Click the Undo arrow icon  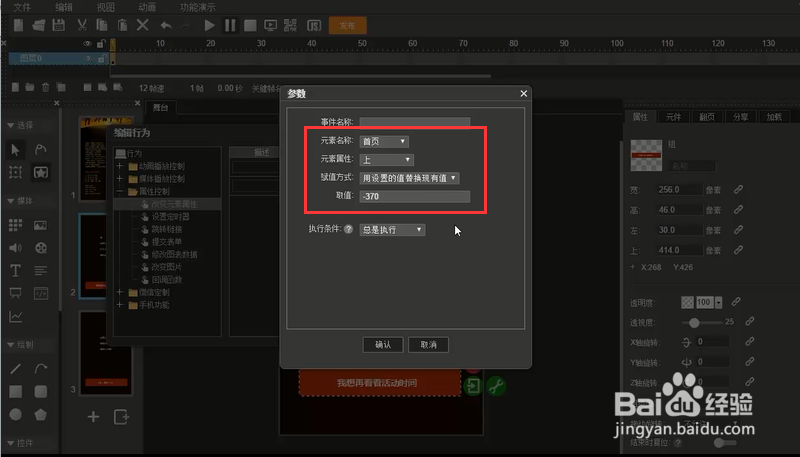(166, 25)
